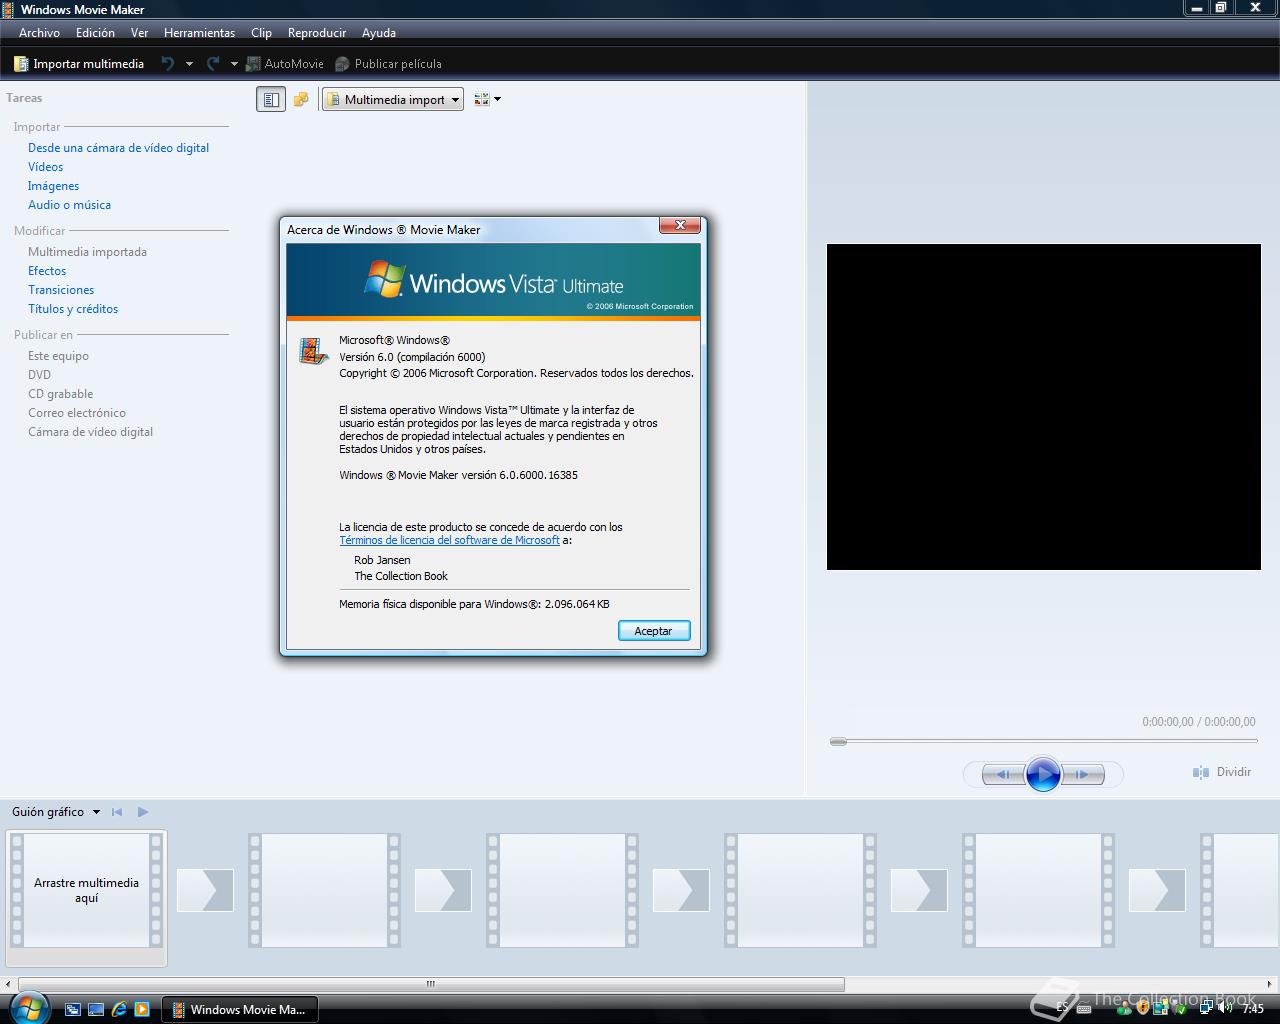Click Correo electrónico publish option
This screenshot has width=1280, height=1024.
click(77, 412)
